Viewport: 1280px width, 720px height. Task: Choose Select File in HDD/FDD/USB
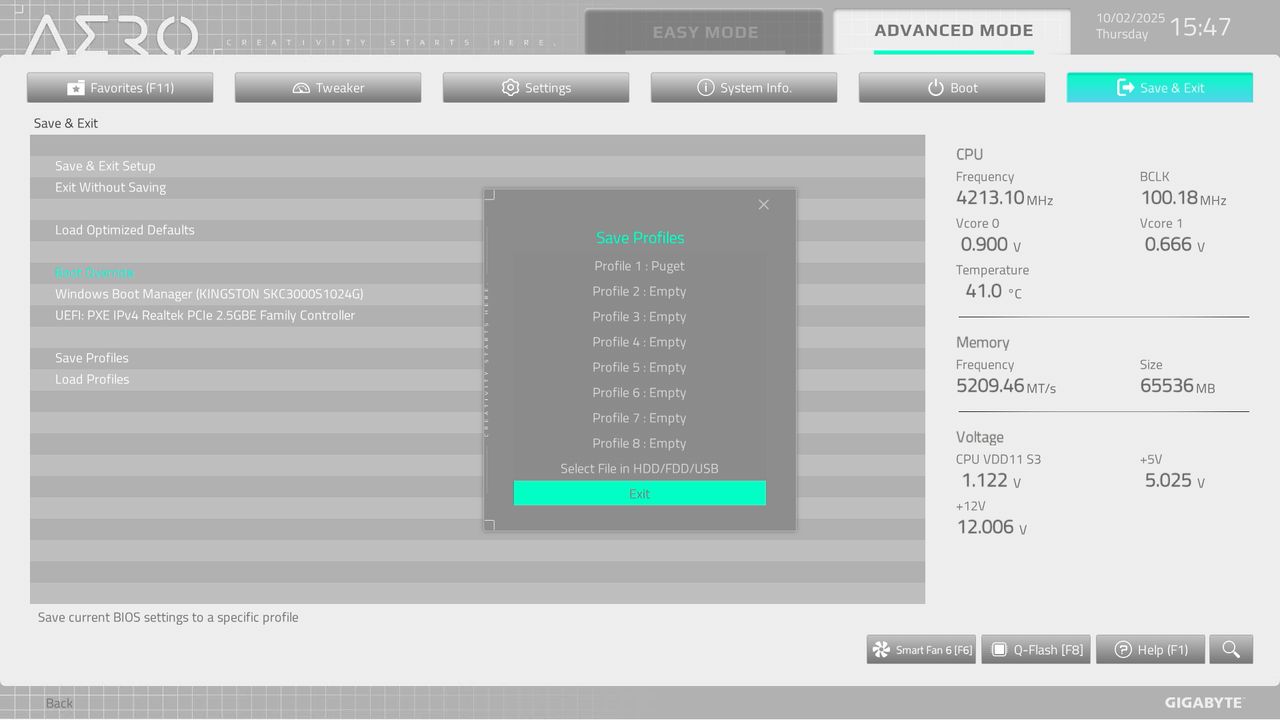click(x=639, y=468)
